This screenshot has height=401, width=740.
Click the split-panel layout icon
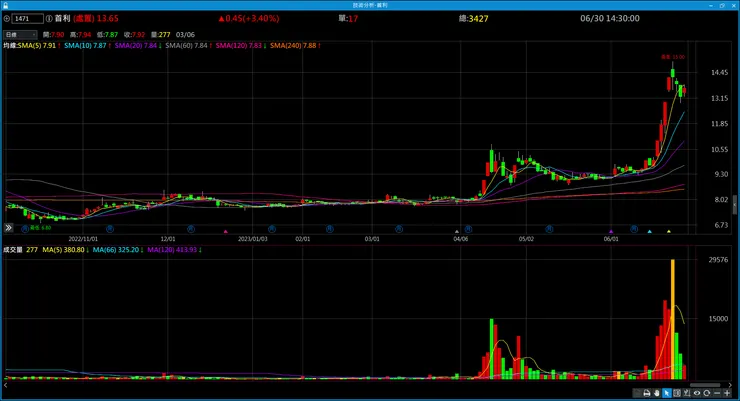677,393
